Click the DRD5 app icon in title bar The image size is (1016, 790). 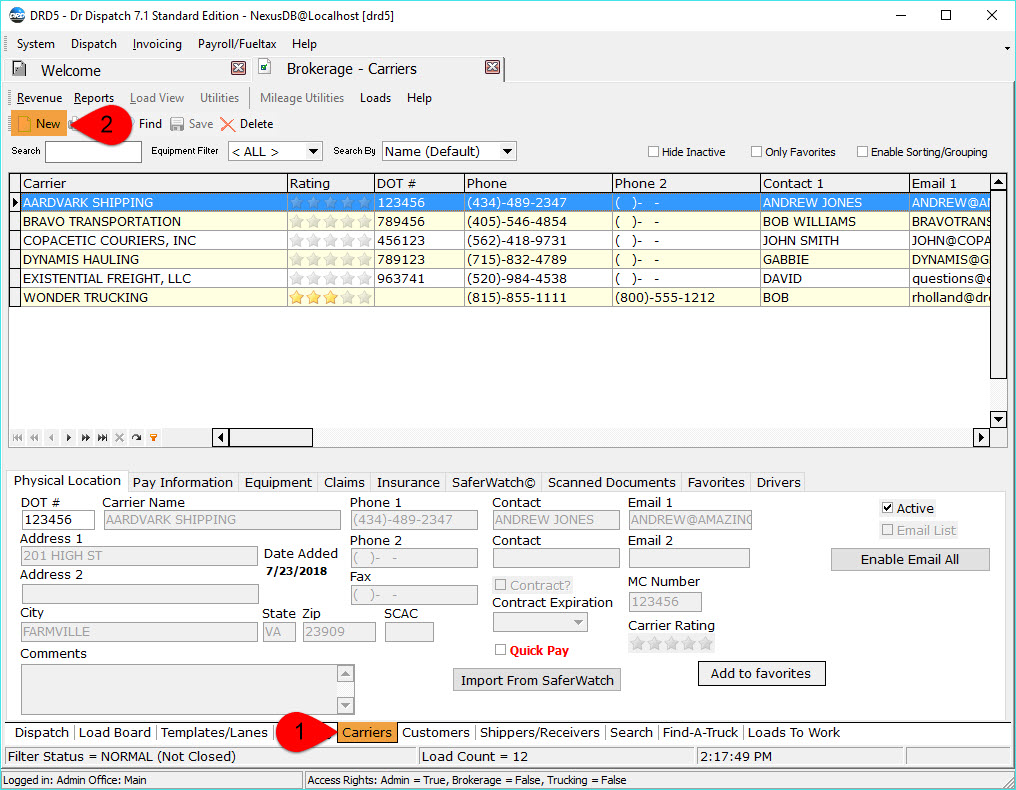(x=17, y=16)
